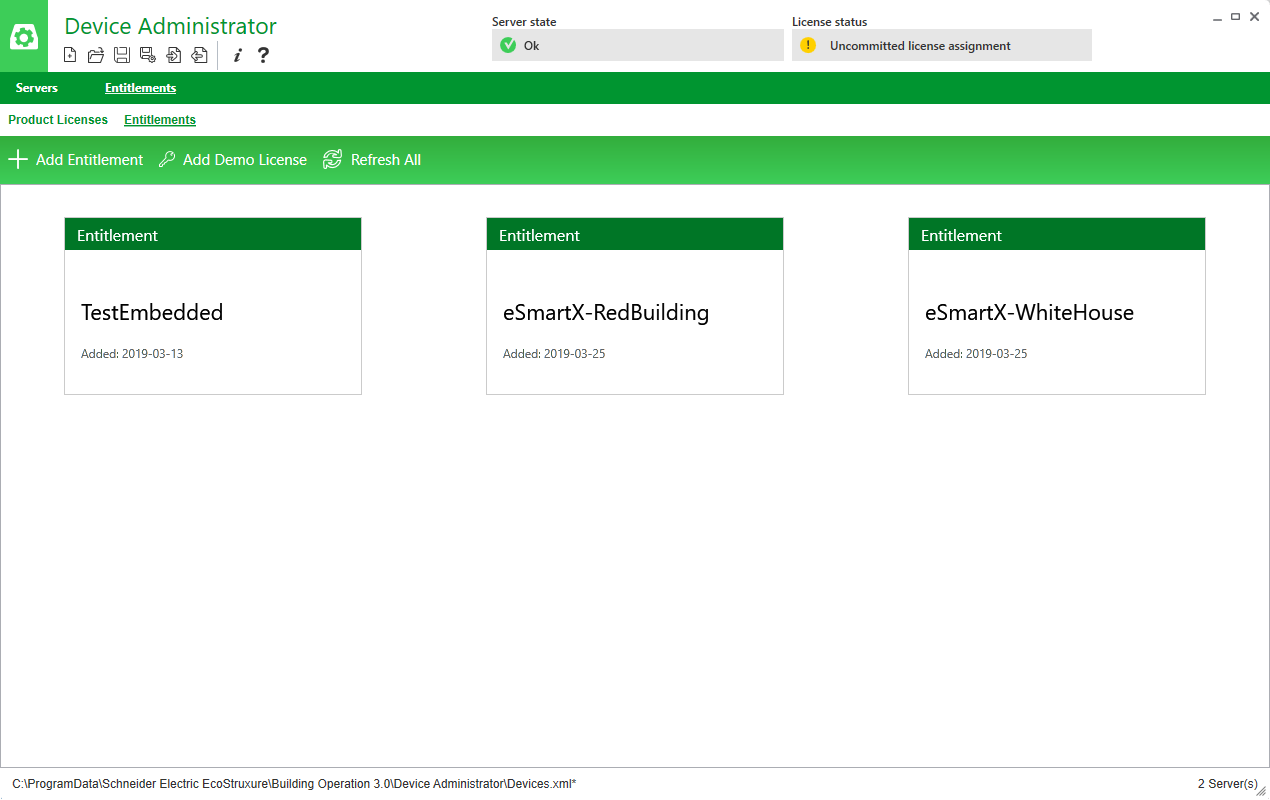This screenshot has height=800, width=1270.
Task: Switch to the Servers tab
Action: [x=37, y=88]
